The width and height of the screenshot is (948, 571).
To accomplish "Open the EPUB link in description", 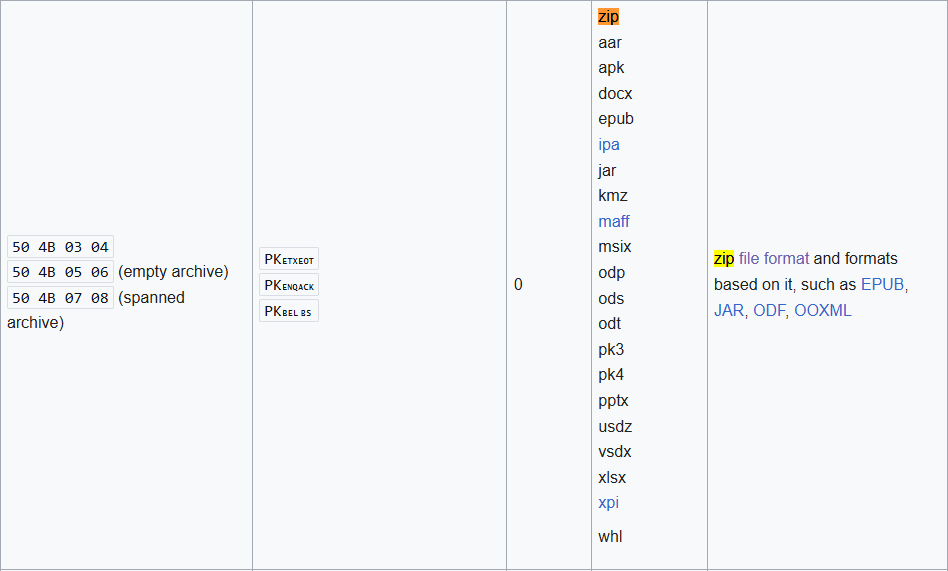I will [882, 285].
